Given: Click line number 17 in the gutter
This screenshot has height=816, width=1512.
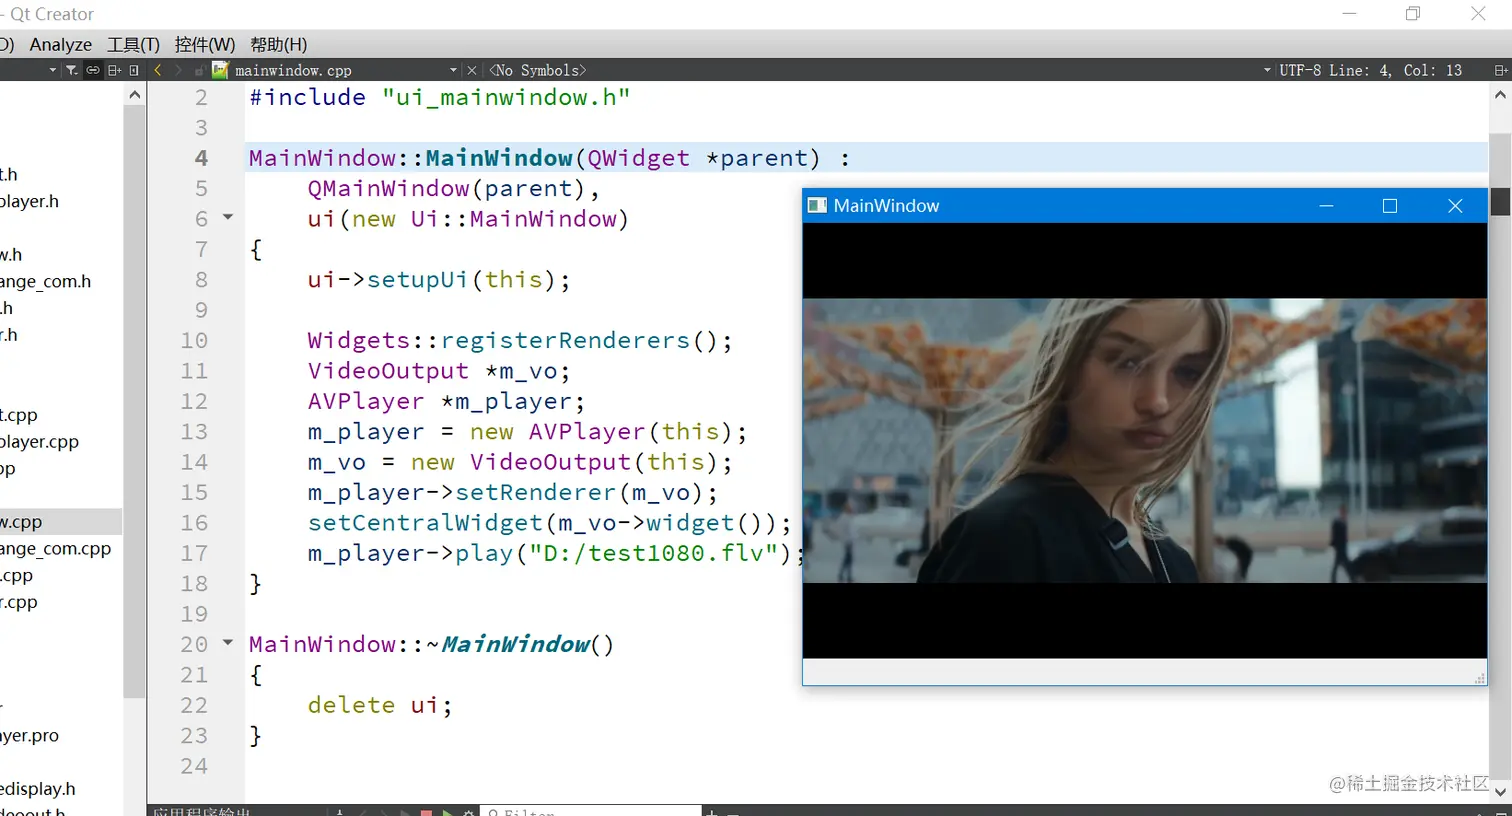Looking at the screenshot, I should [x=194, y=553].
